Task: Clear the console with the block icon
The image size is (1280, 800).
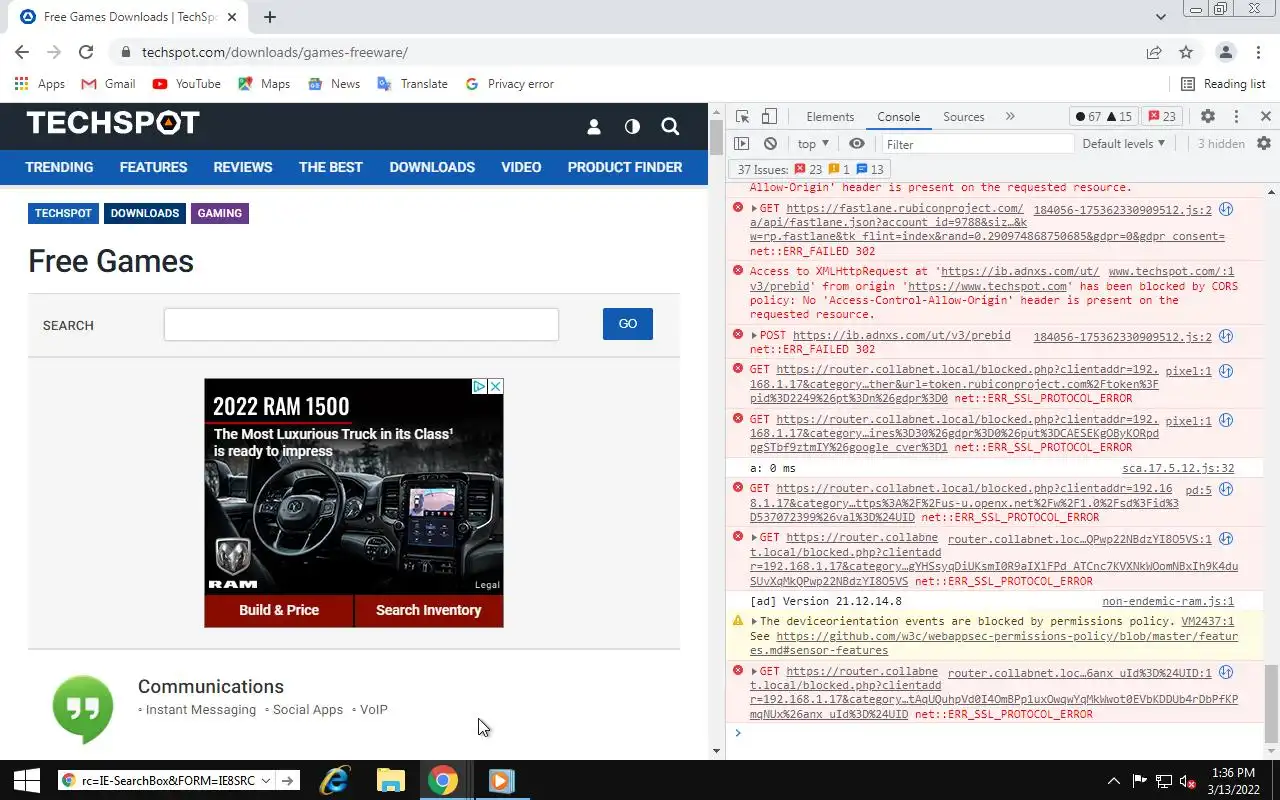Action: point(770,144)
